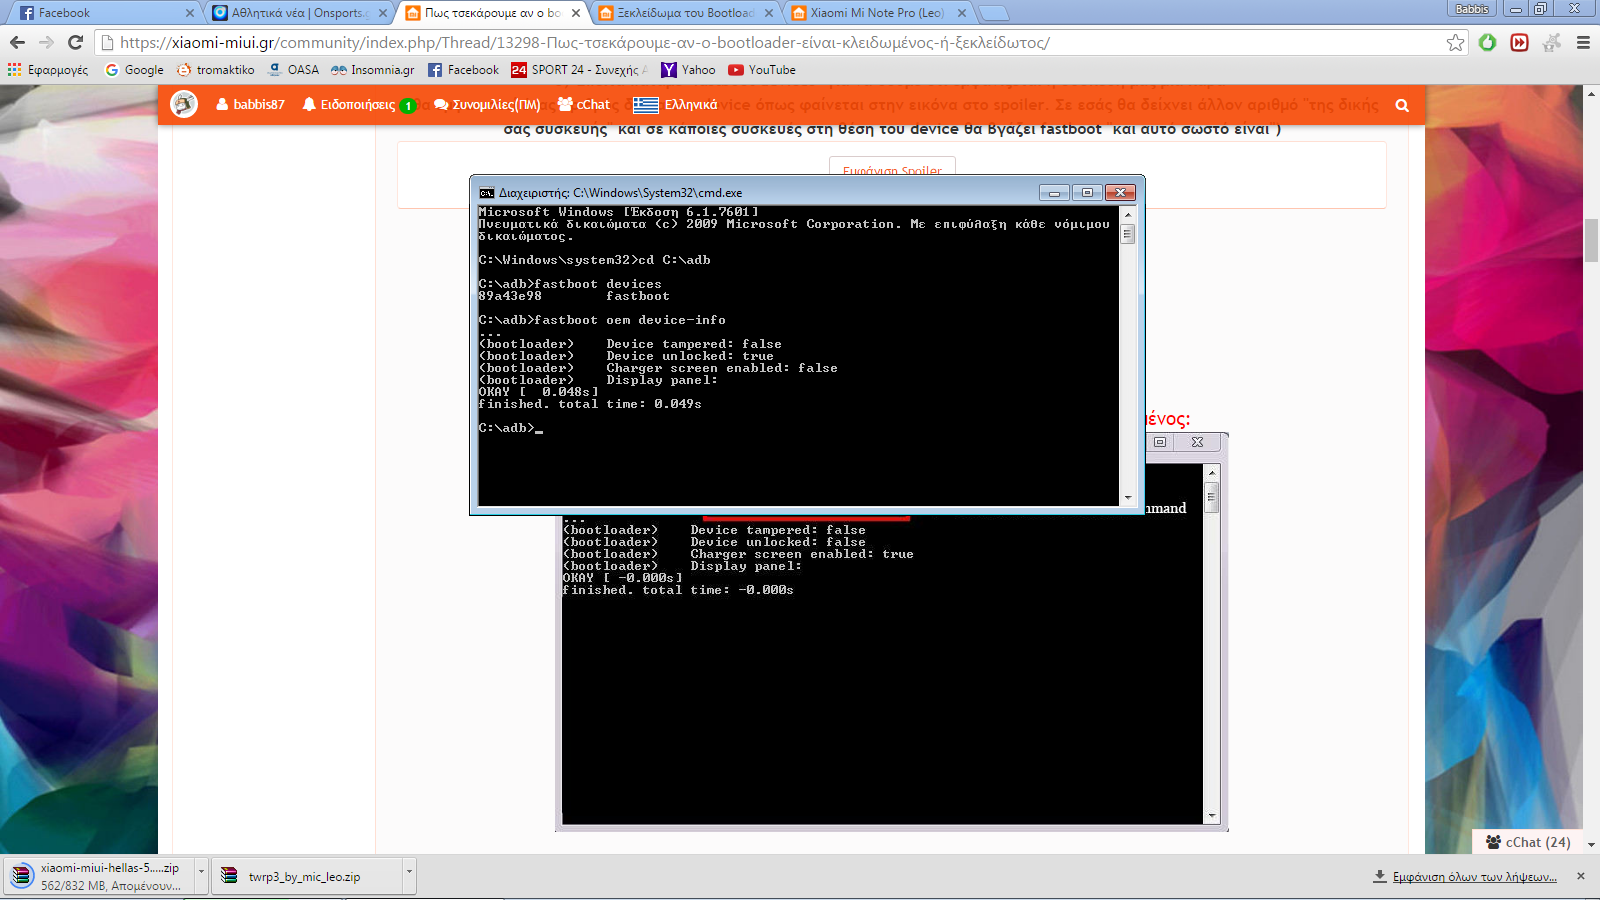Show all downloads link
The height and width of the screenshot is (900, 1600).
(1473, 876)
